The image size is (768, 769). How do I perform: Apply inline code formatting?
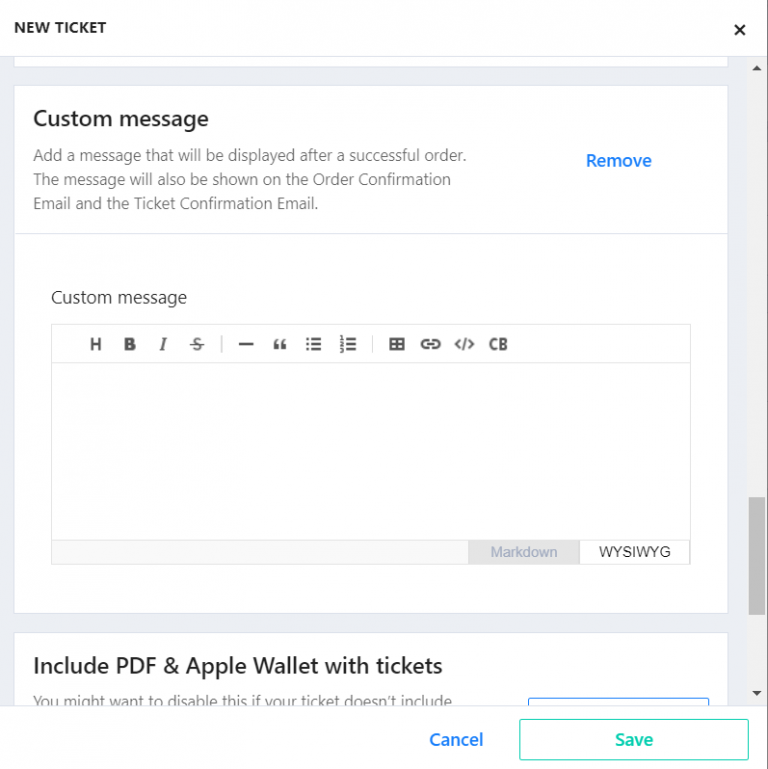point(464,344)
